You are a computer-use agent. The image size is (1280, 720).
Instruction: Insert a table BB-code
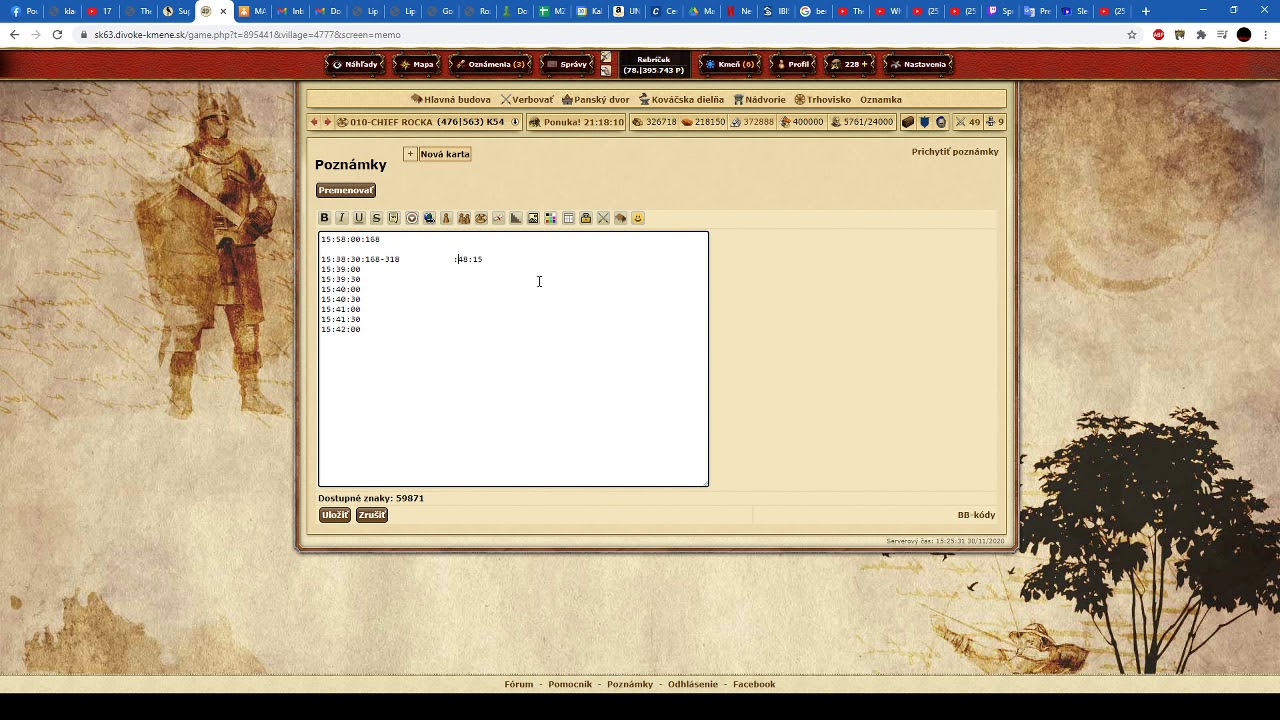point(568,218)
